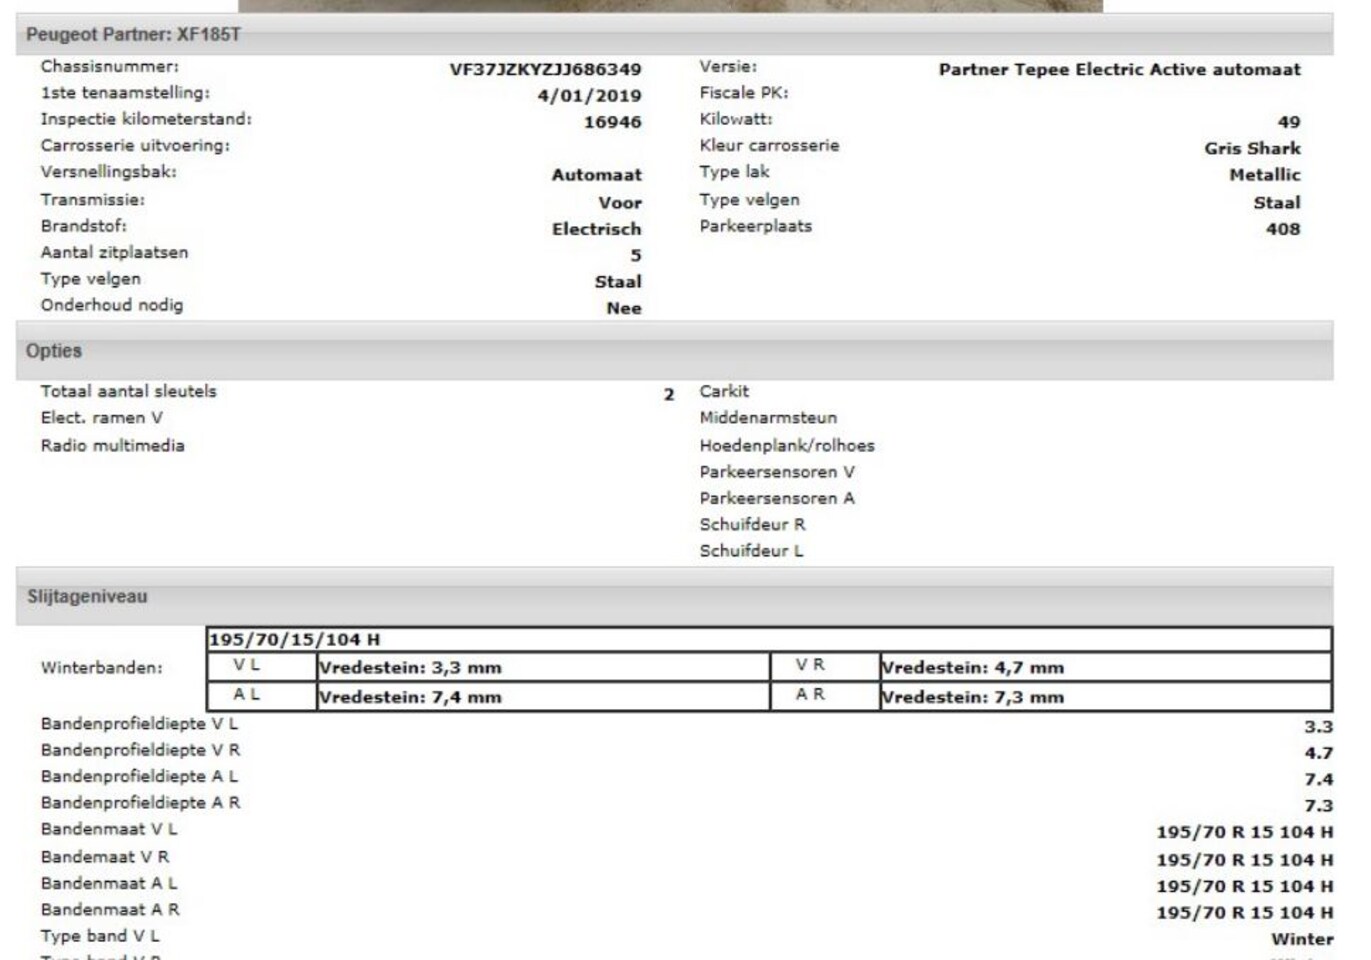This screenshot has height=960, width=1371.
Task: Click the Totaal aantal sleutels option
Action: point(128,392)
